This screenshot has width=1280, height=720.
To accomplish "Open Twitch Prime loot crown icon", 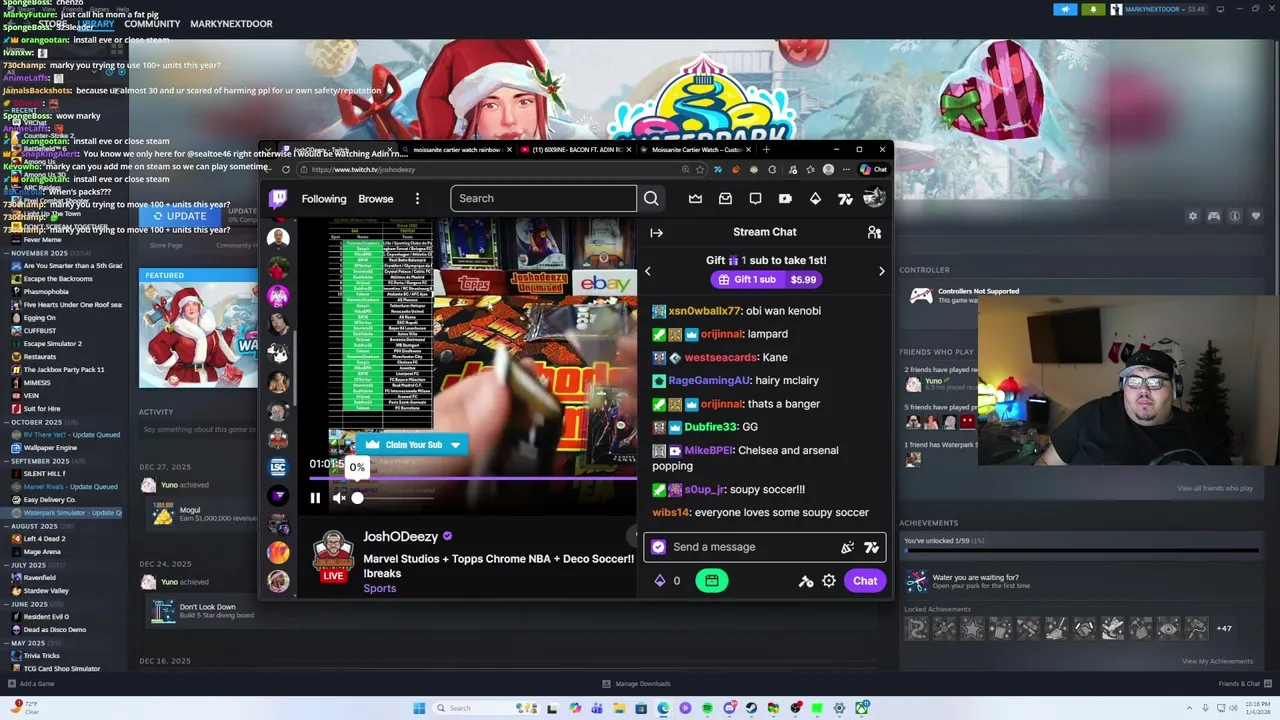I will (695, 198).
